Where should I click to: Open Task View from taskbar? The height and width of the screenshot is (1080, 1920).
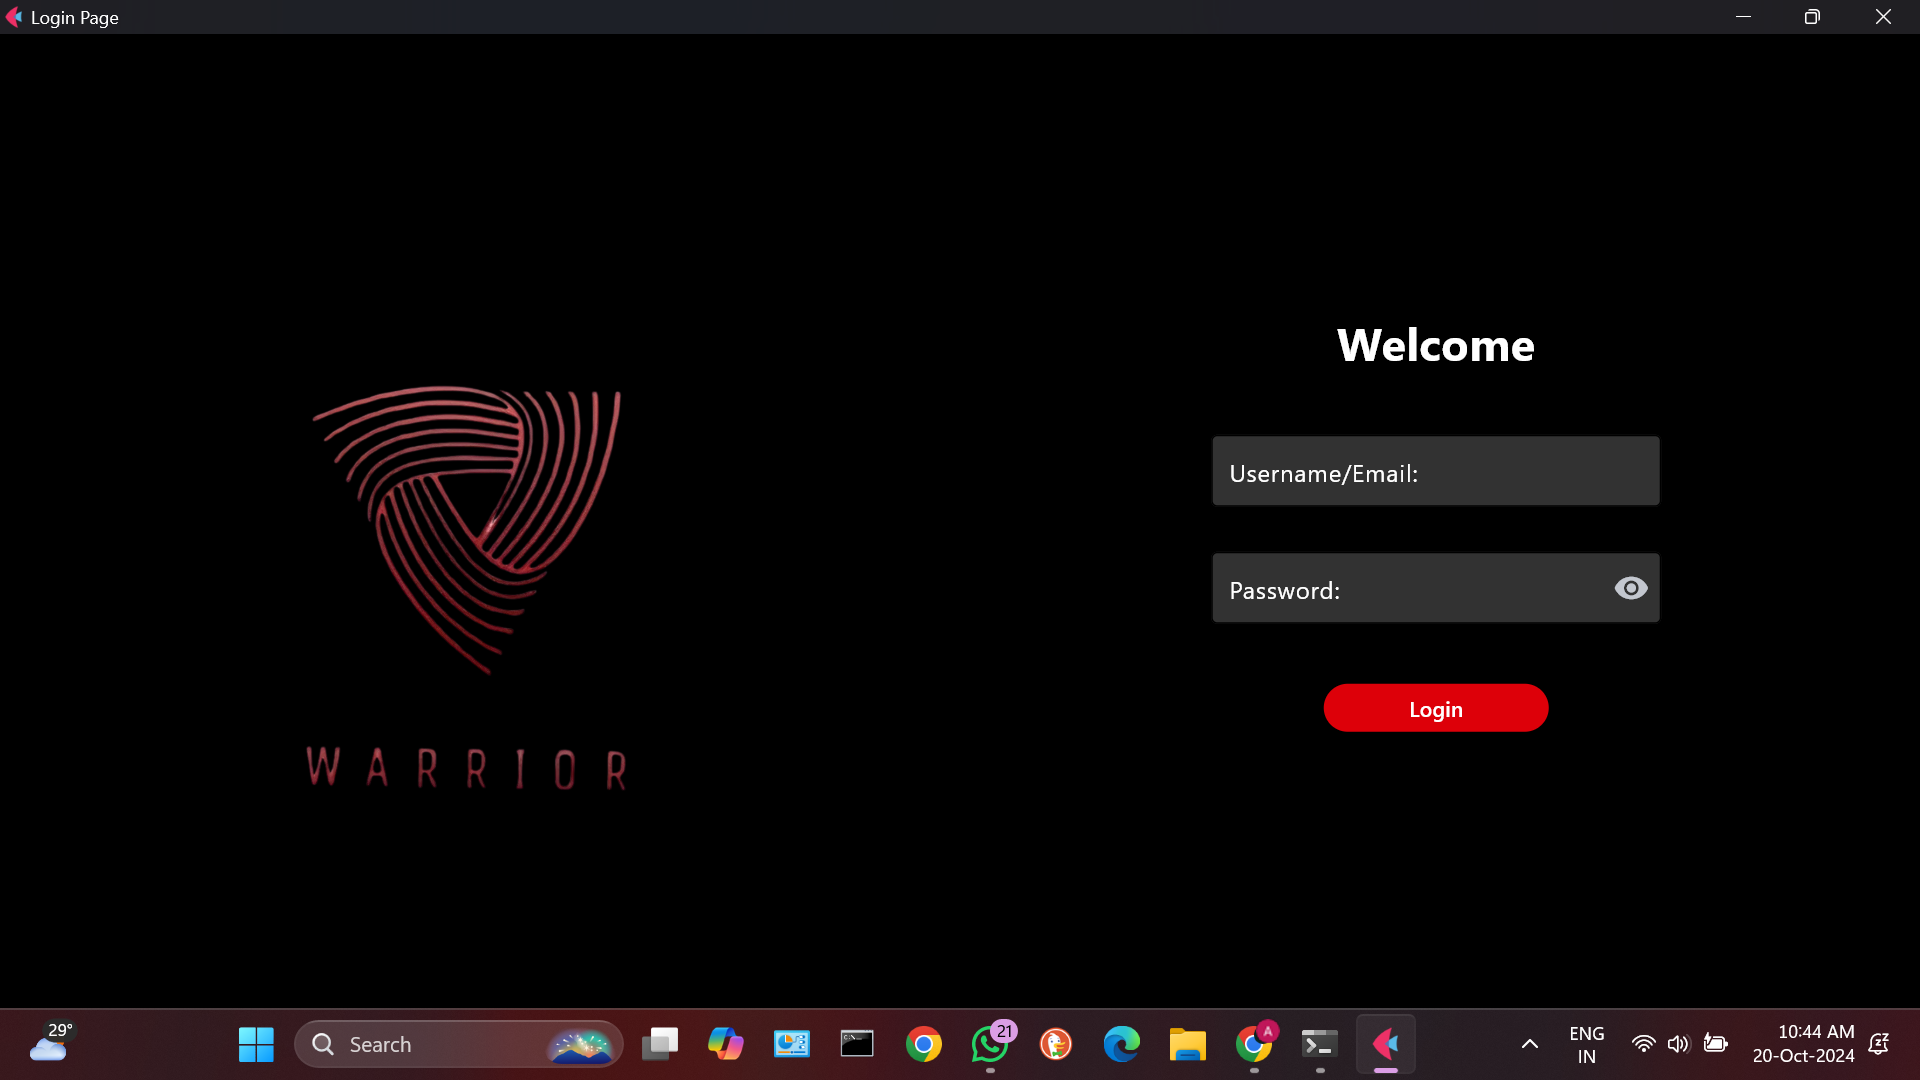659,1044
